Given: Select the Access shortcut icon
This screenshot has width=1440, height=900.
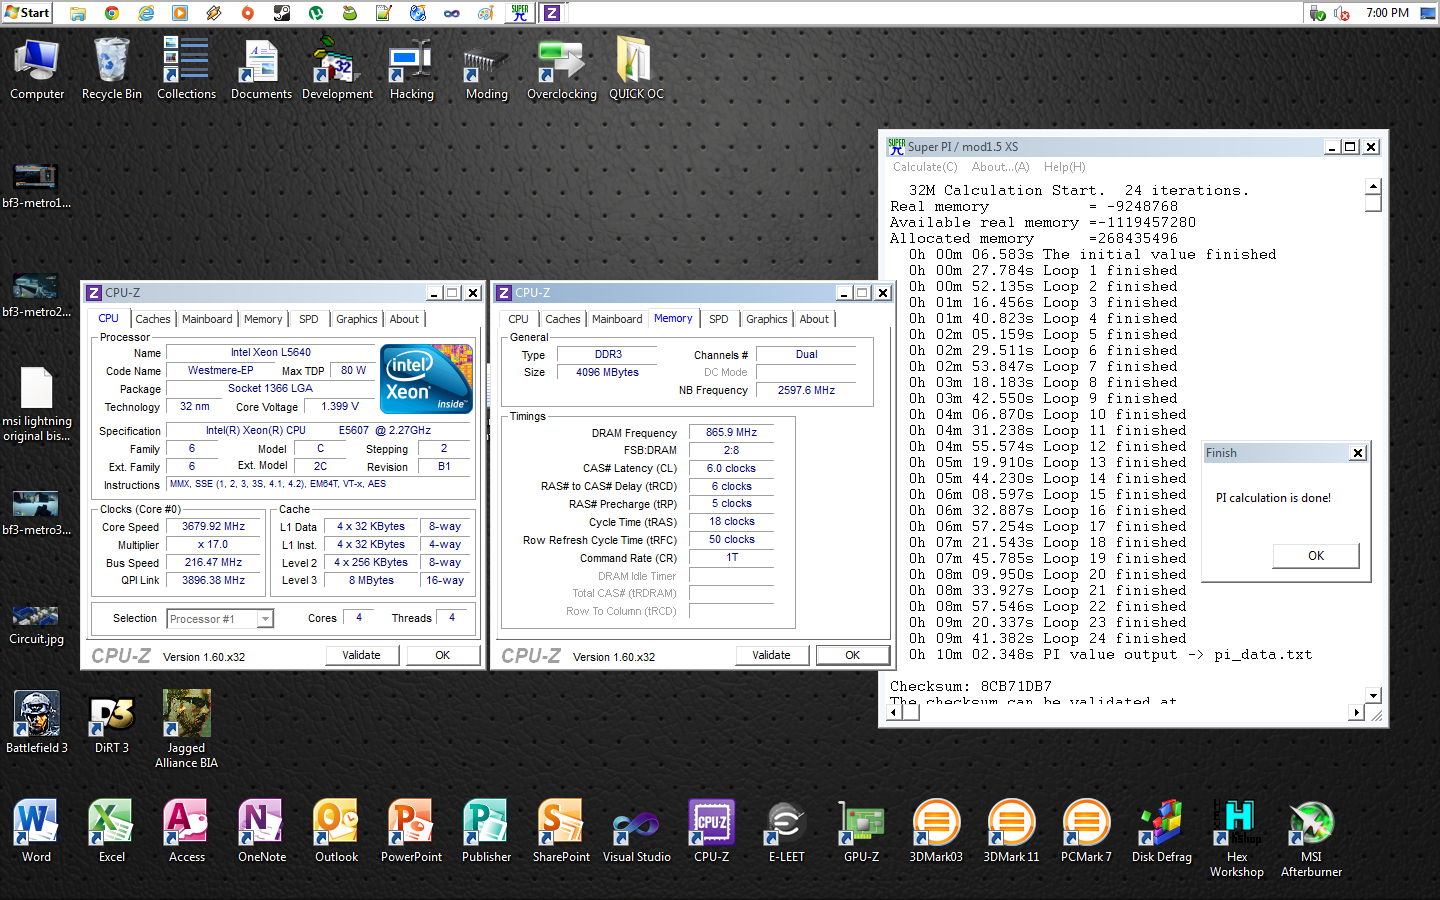Looking at the screenshot, I should pos(186,831).
